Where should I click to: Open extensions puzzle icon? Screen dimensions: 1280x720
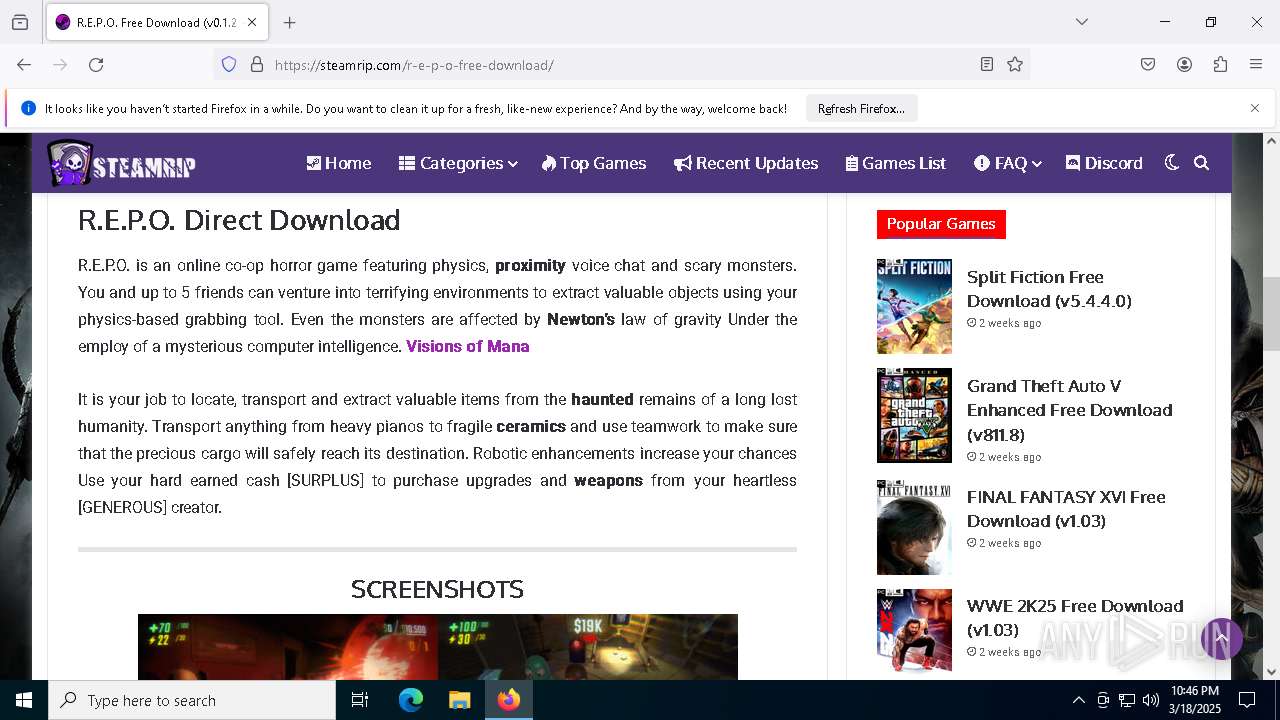click(1220, 64)
